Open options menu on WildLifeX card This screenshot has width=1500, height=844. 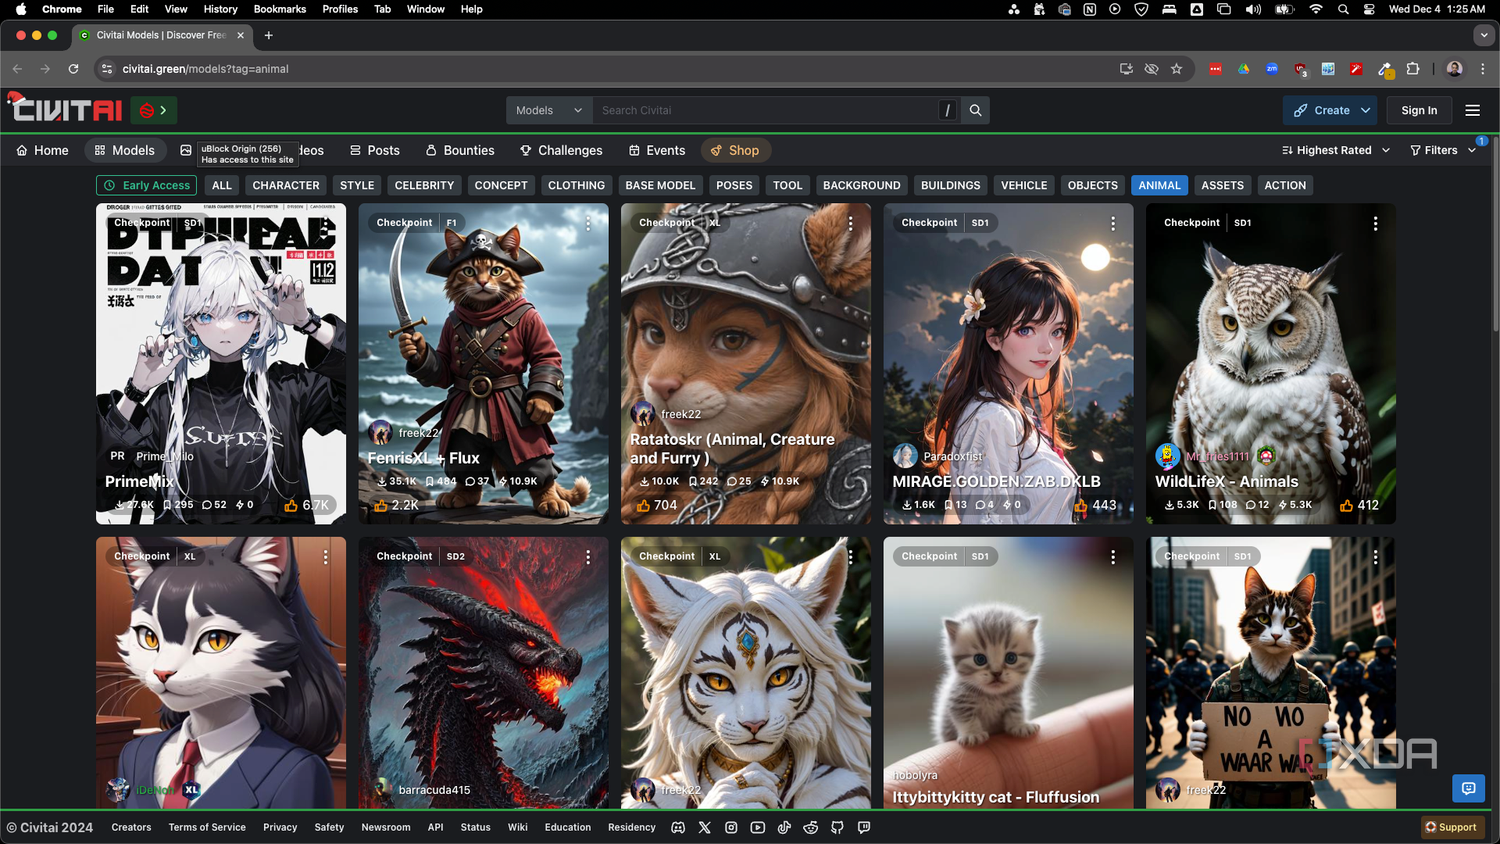[x=1375, y=223]
